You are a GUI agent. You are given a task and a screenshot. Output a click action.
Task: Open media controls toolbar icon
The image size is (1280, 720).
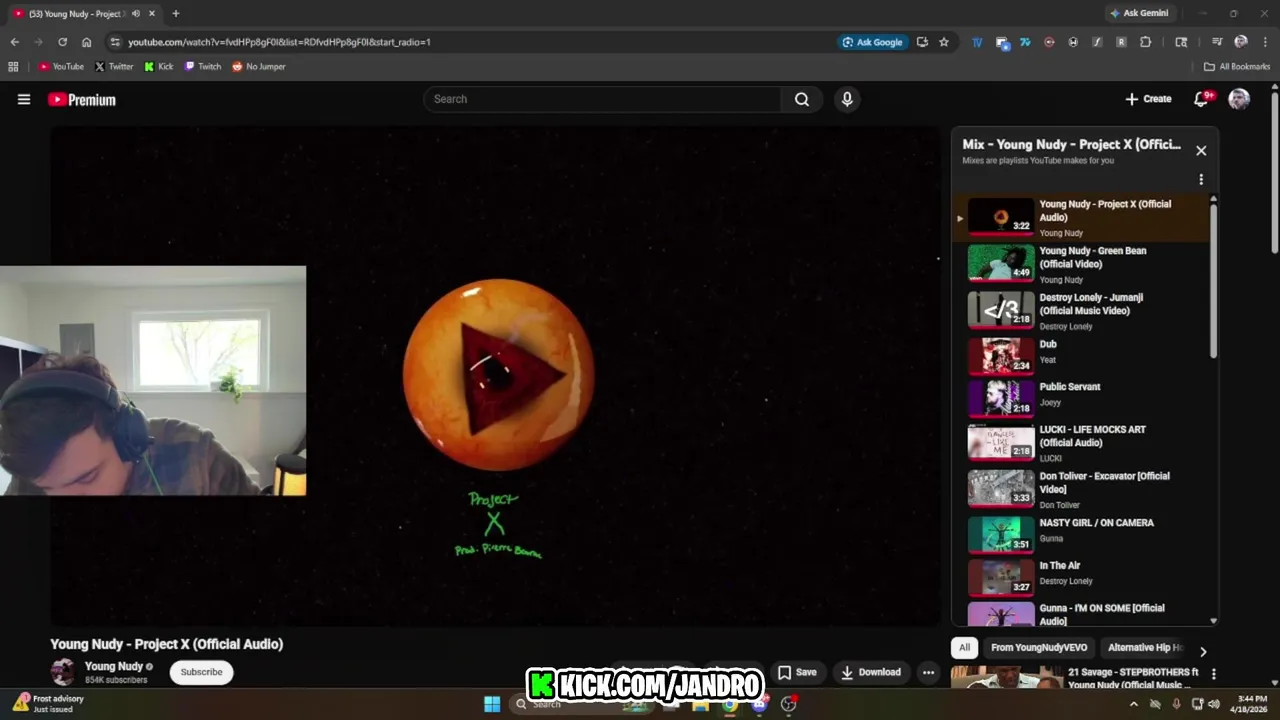click(x=1217, y=42)
